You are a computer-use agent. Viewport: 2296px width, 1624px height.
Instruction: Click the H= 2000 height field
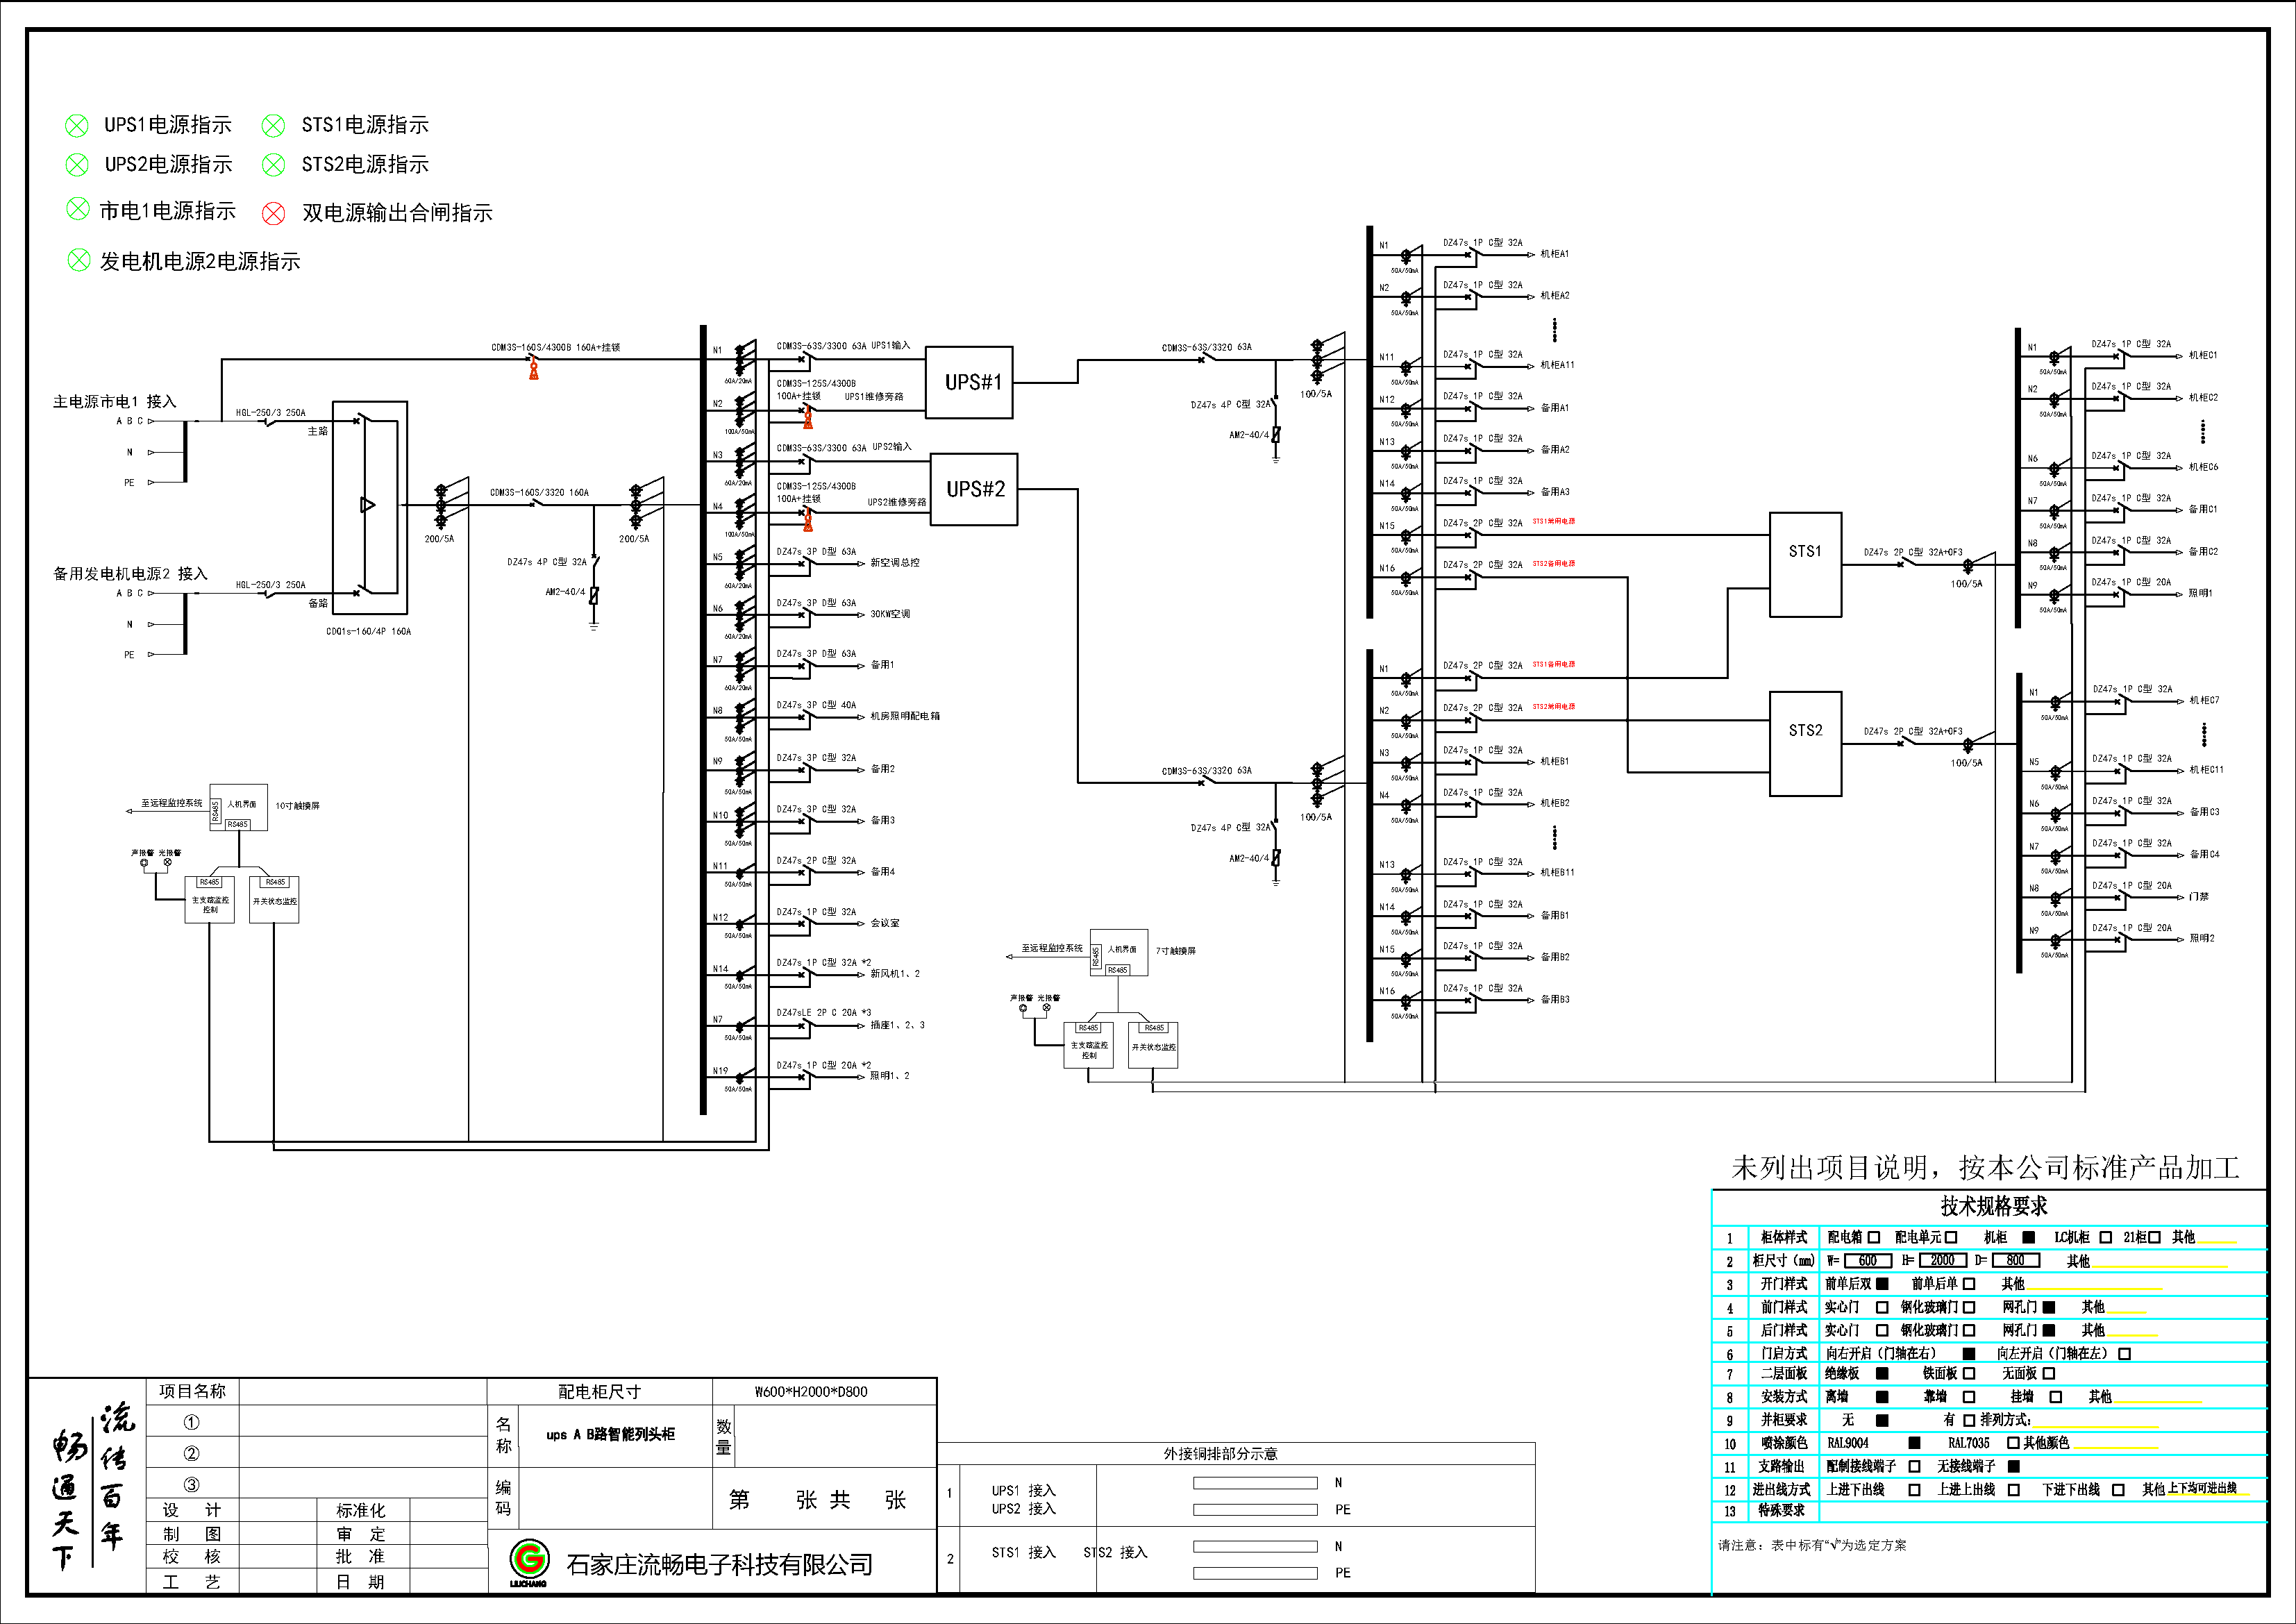[x=1942, y=1261]
